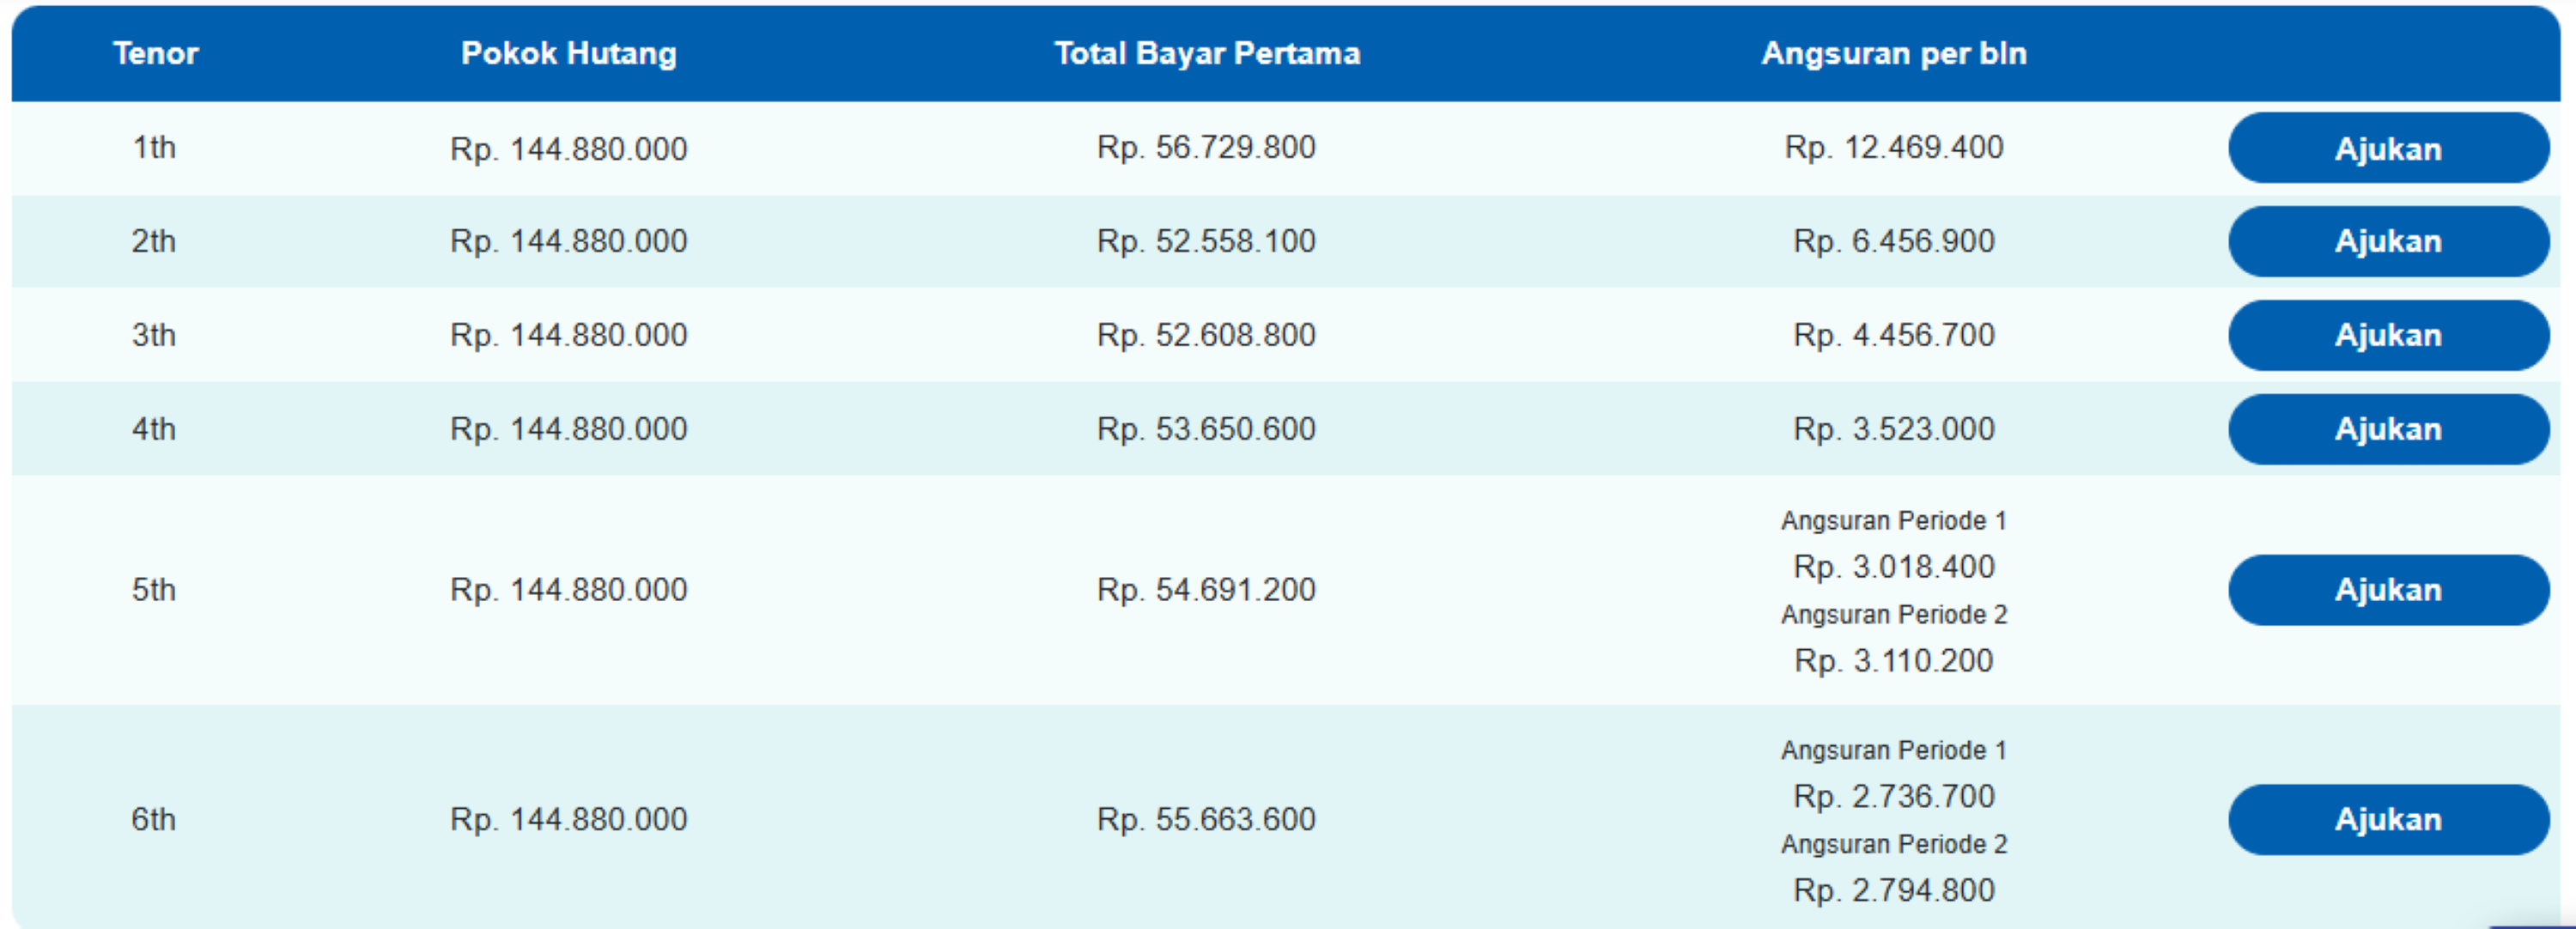Click Angsuran Periode 2 label in 6th row
Viewport: 2576px width, 929px height.
point(1893,843)
